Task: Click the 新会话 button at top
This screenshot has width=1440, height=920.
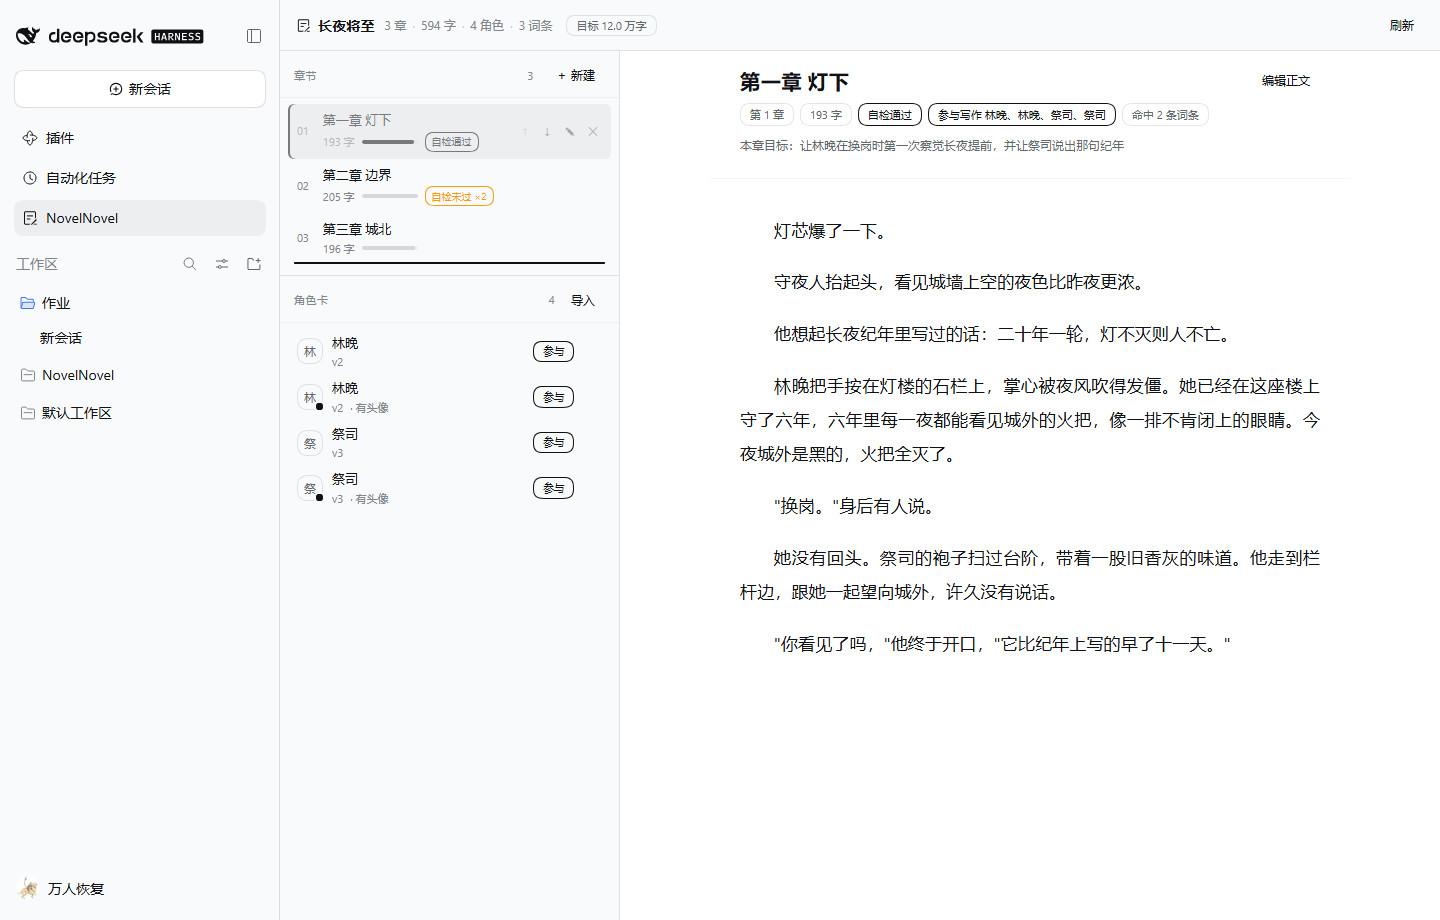Action: pyautogui.click(x=140, y=89)
